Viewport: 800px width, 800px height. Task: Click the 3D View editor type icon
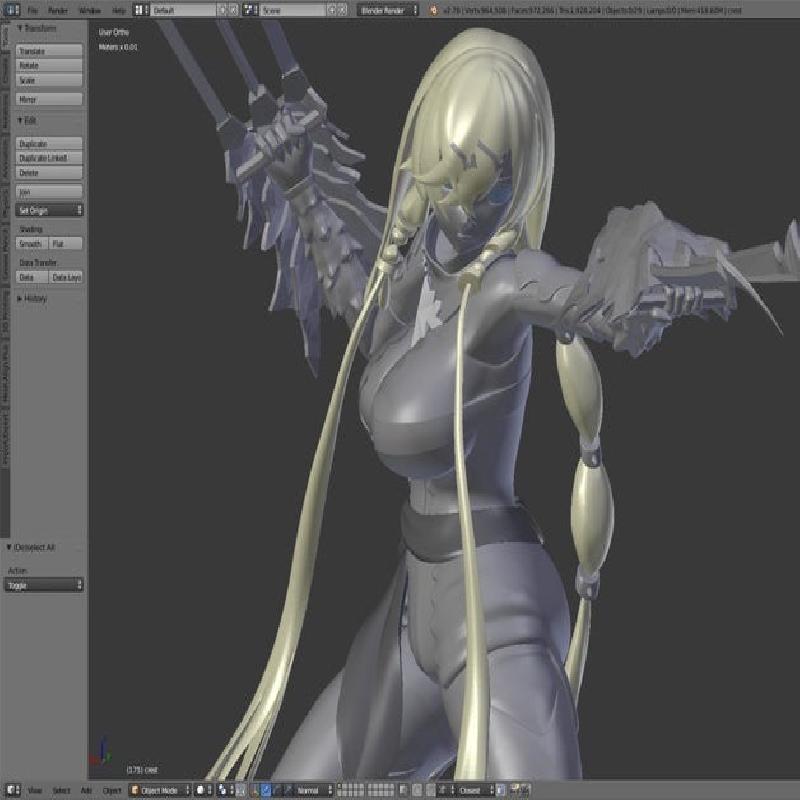(13, 790)
